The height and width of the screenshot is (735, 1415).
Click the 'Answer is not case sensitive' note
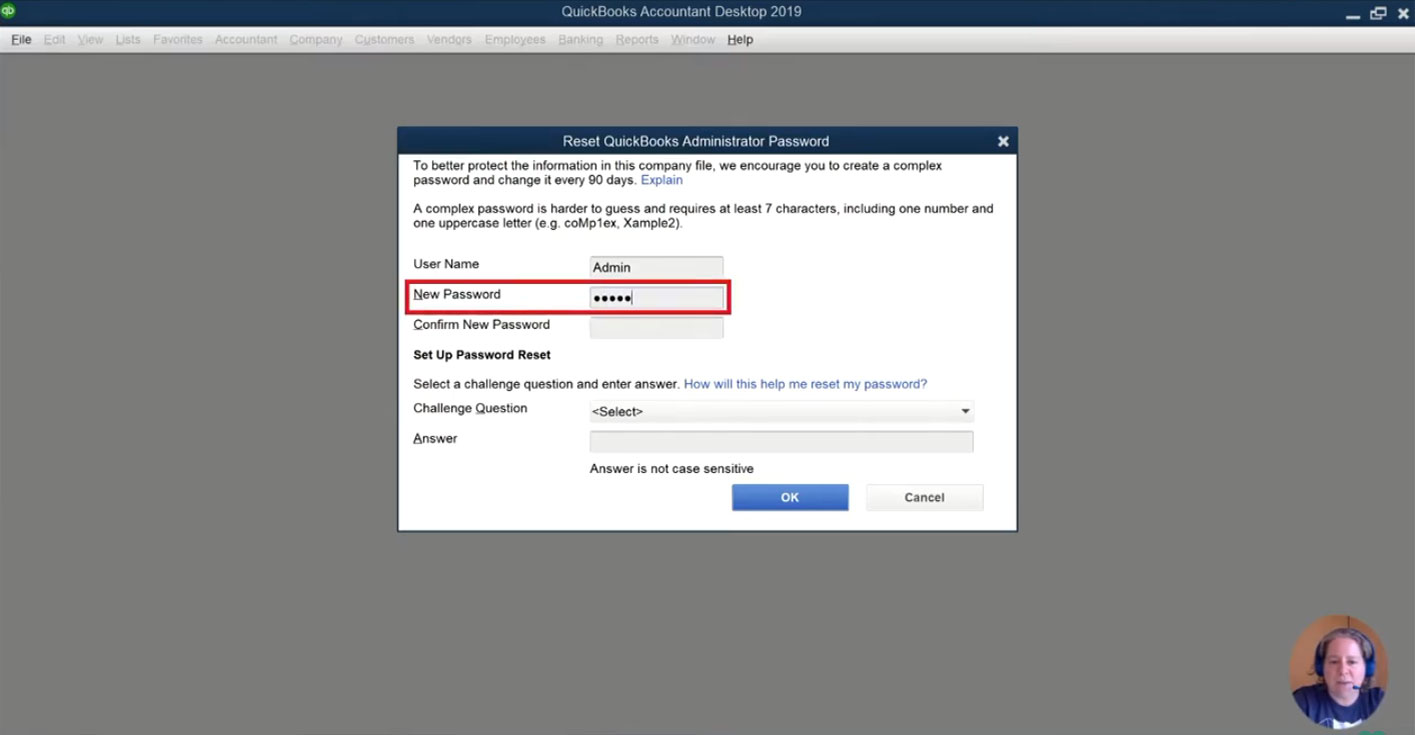672,469
